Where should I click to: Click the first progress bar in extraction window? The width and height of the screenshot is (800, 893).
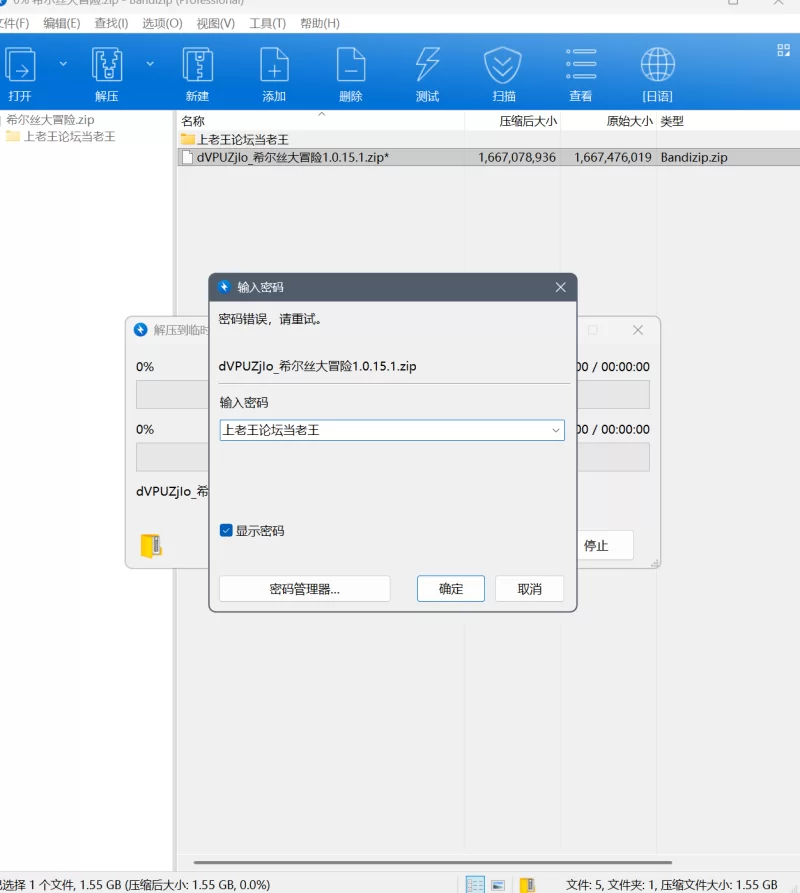pyautogui.click(x=172, y=394)
